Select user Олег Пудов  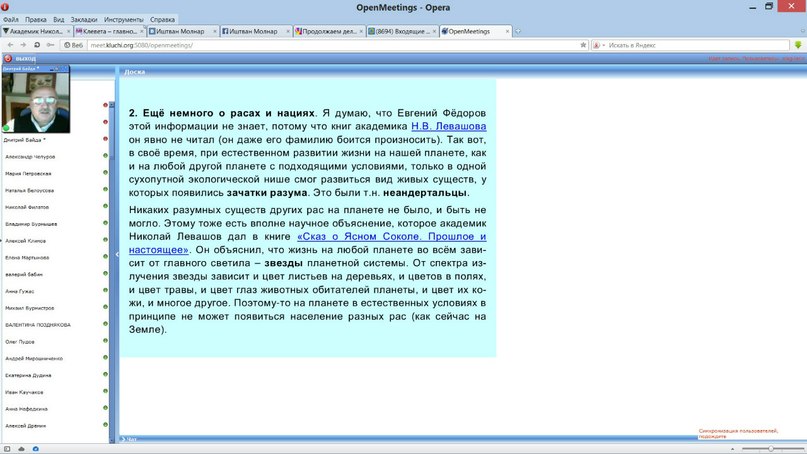click(20, 342)
